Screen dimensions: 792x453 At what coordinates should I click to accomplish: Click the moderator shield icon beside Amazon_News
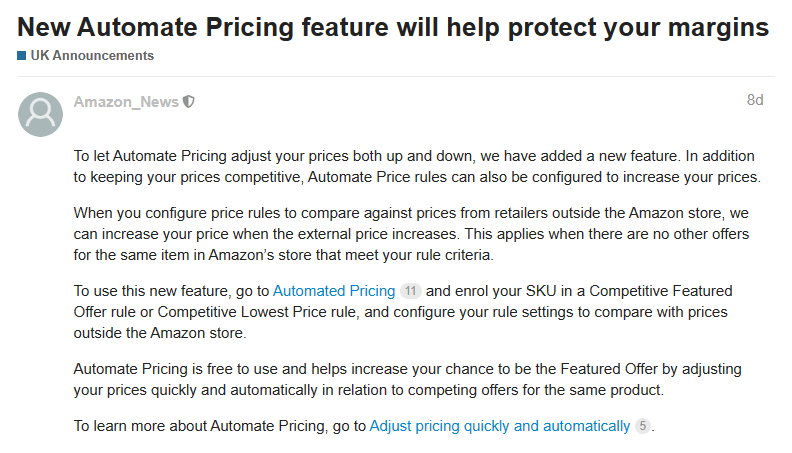(x=189, y=102)
